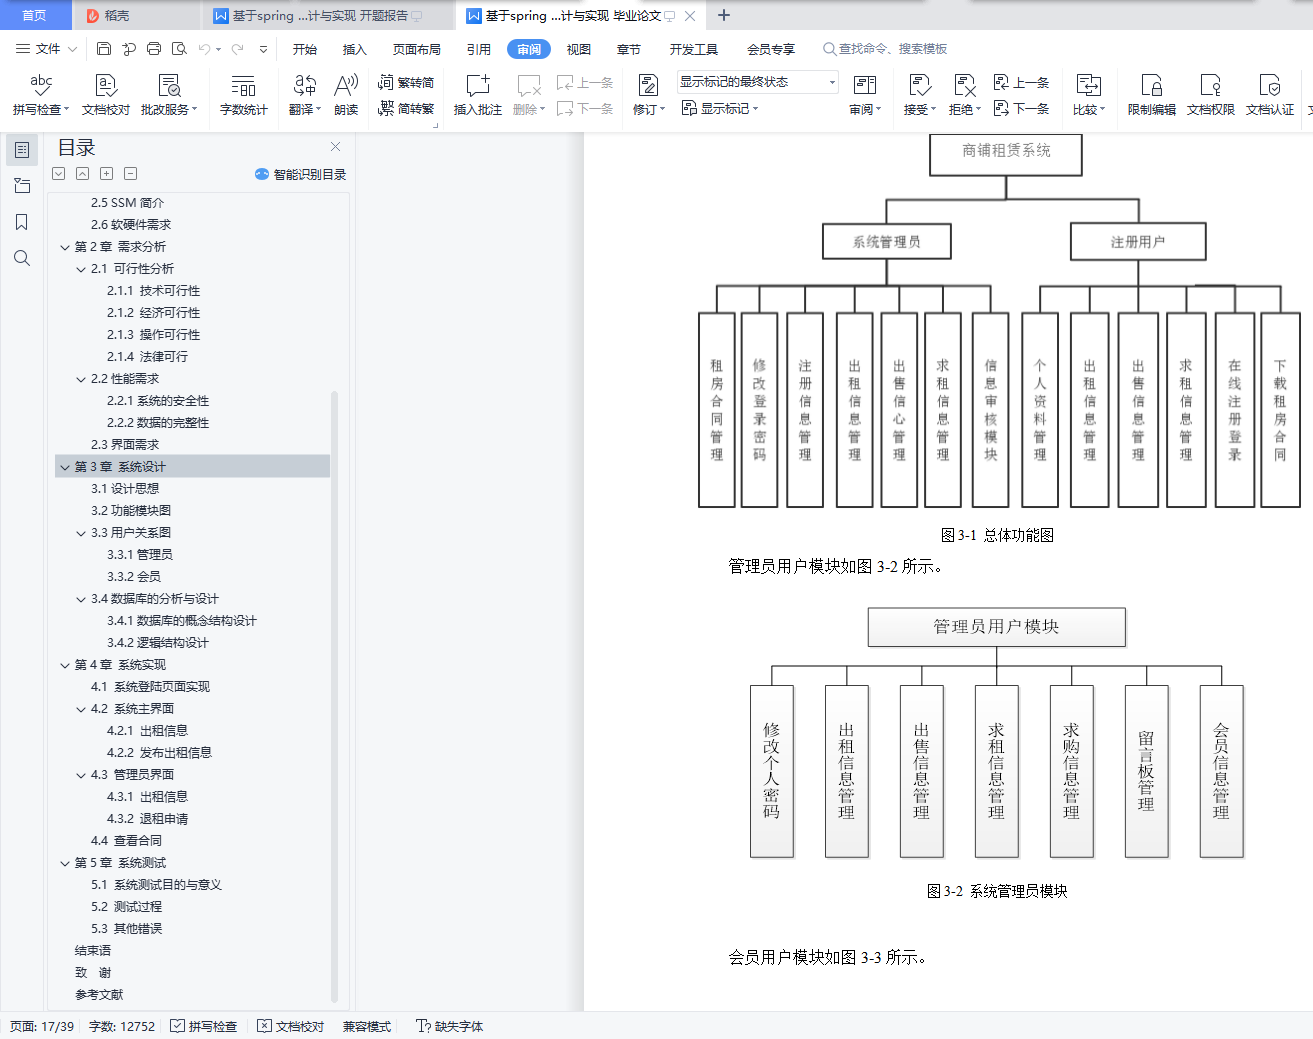The image size is (1313, 1039).
Task: Click 智能识别目录 smart outline detection
Action: [301, 174]
